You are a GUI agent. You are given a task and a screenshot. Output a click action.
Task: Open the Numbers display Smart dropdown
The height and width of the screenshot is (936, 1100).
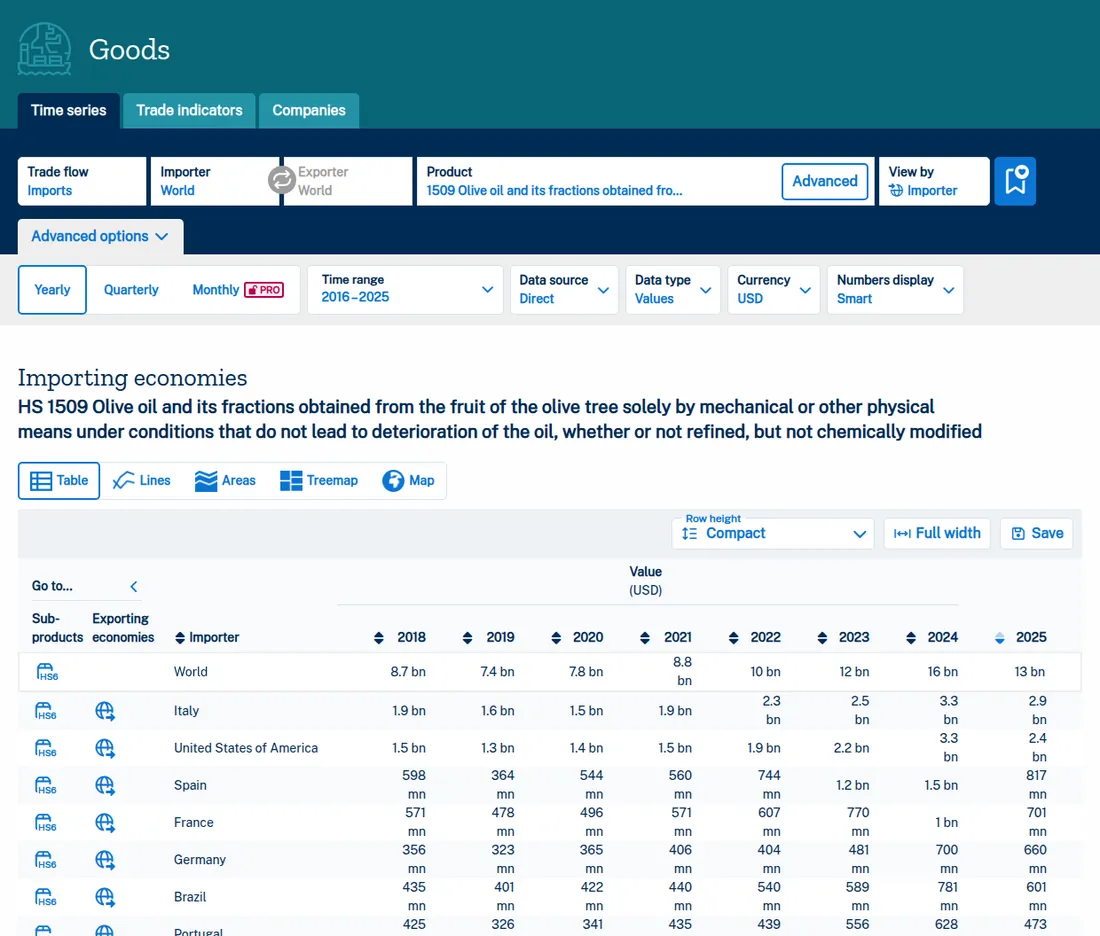point(895,290)
